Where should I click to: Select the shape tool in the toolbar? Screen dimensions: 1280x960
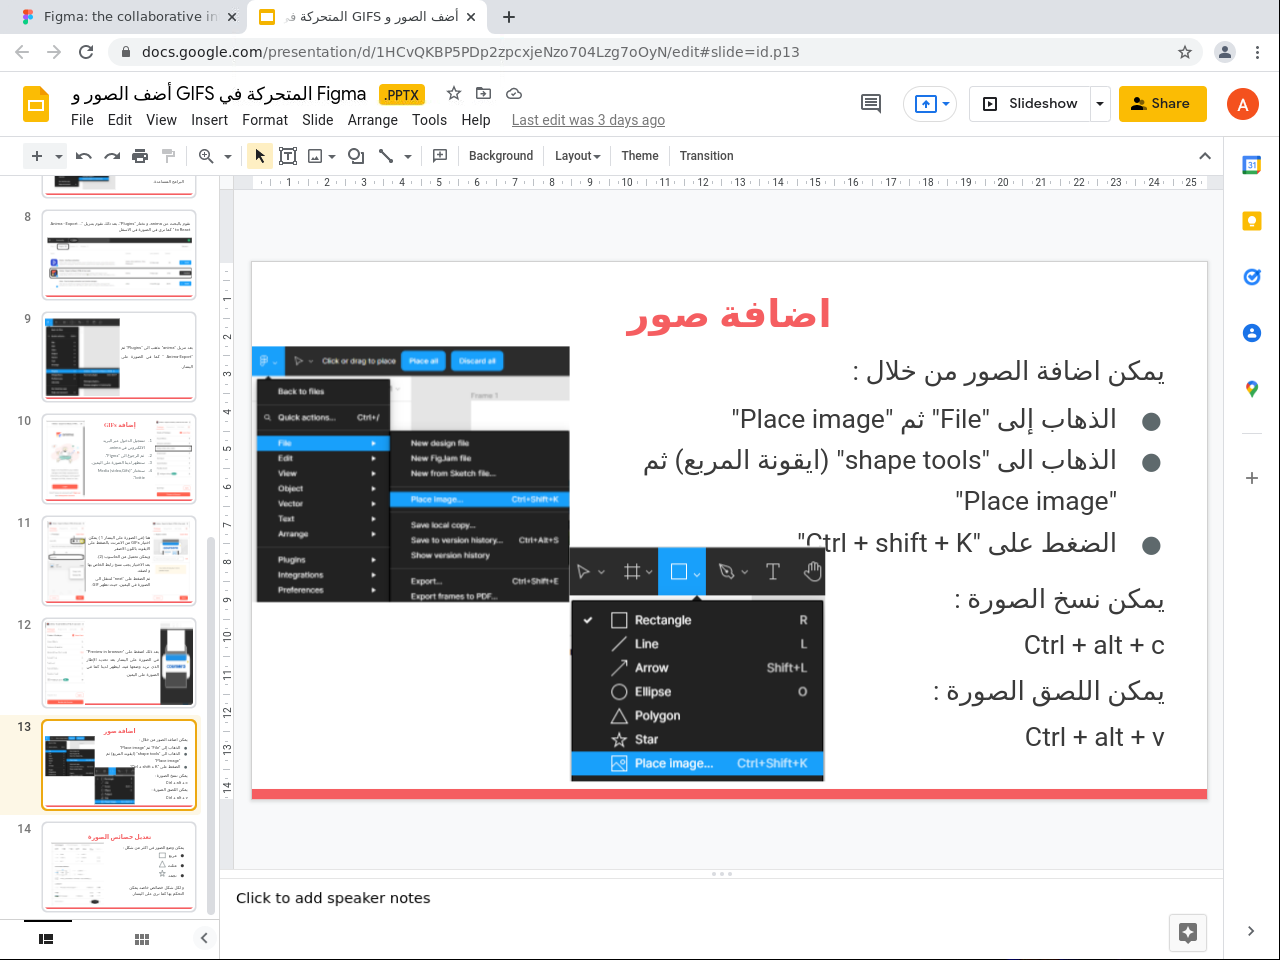[x=356, y=156]
